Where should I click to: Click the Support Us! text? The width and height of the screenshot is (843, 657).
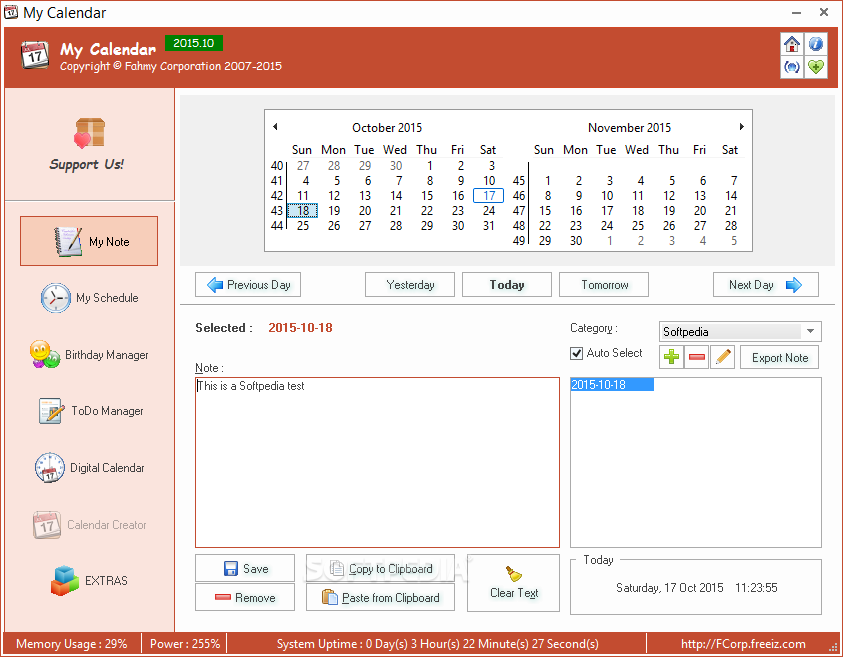tap(87, 164)
